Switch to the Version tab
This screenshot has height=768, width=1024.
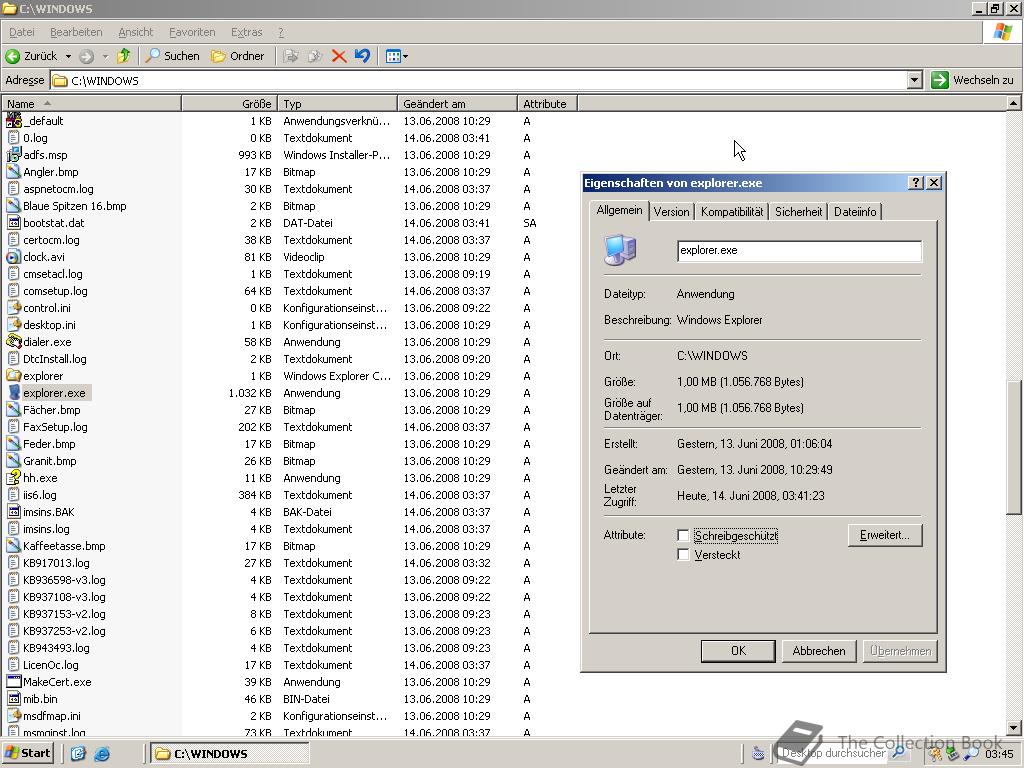tap(671, 212)
